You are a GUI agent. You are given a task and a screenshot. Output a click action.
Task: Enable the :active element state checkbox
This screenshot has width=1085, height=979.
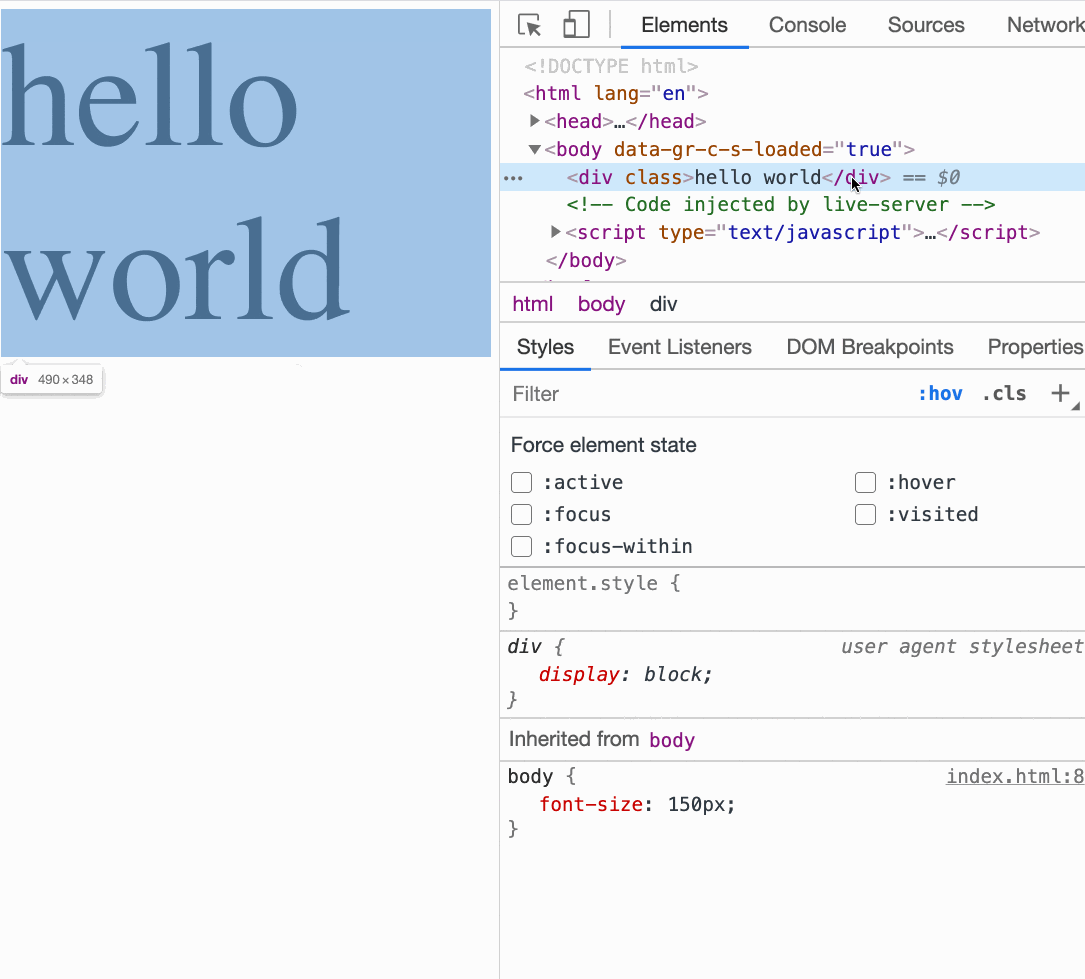coord(521,483)
